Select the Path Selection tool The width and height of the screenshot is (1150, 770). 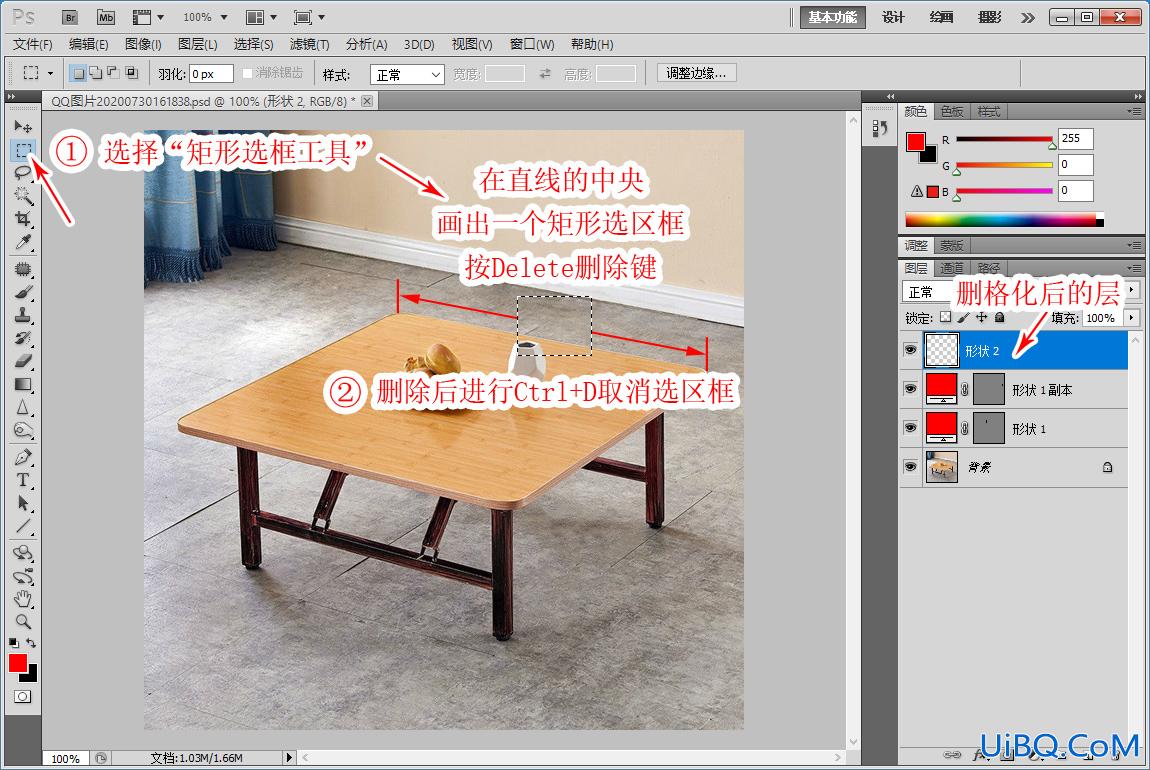23,503
